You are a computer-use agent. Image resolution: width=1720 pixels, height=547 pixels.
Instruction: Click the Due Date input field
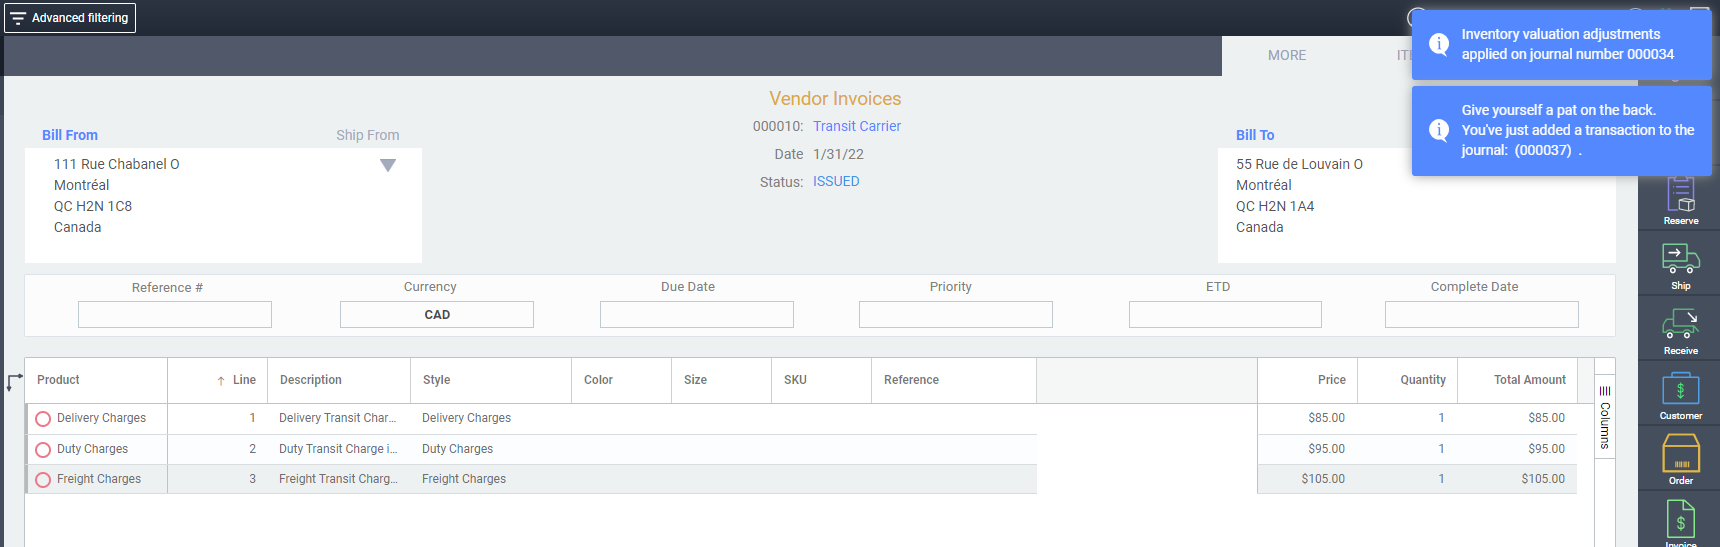pos(697,314)
